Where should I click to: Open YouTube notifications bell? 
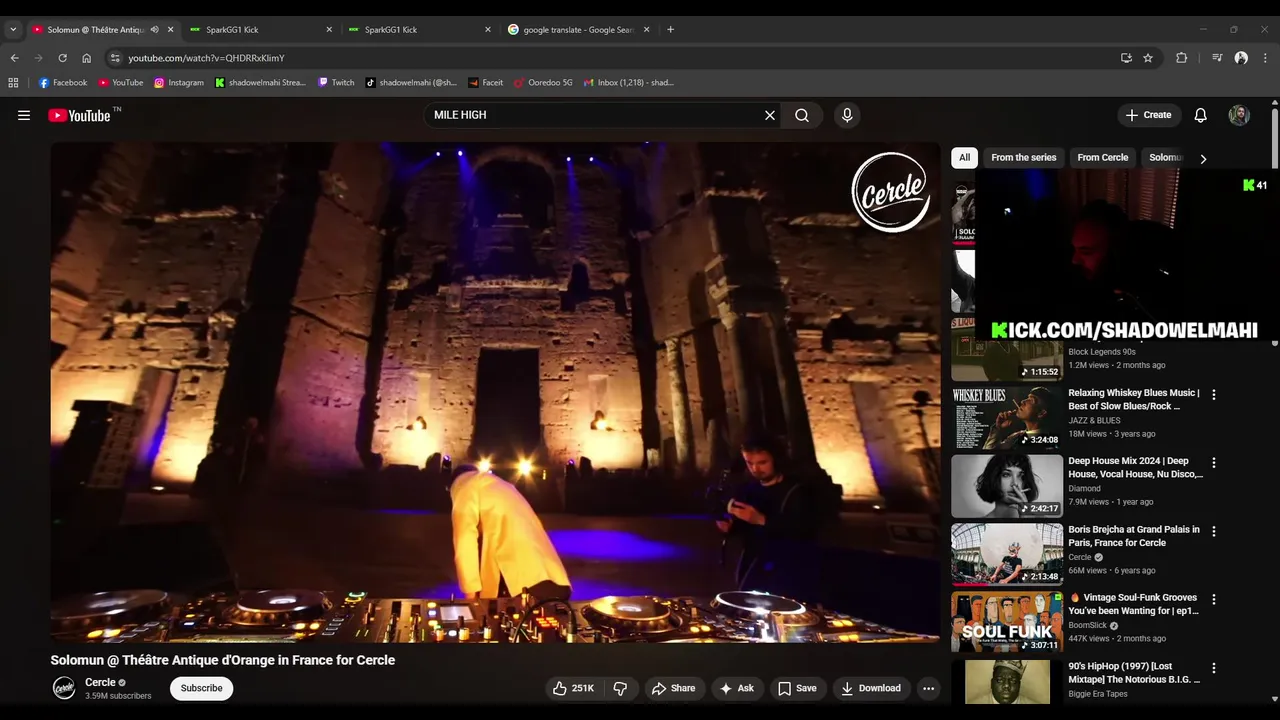[x=1200, y=115]
